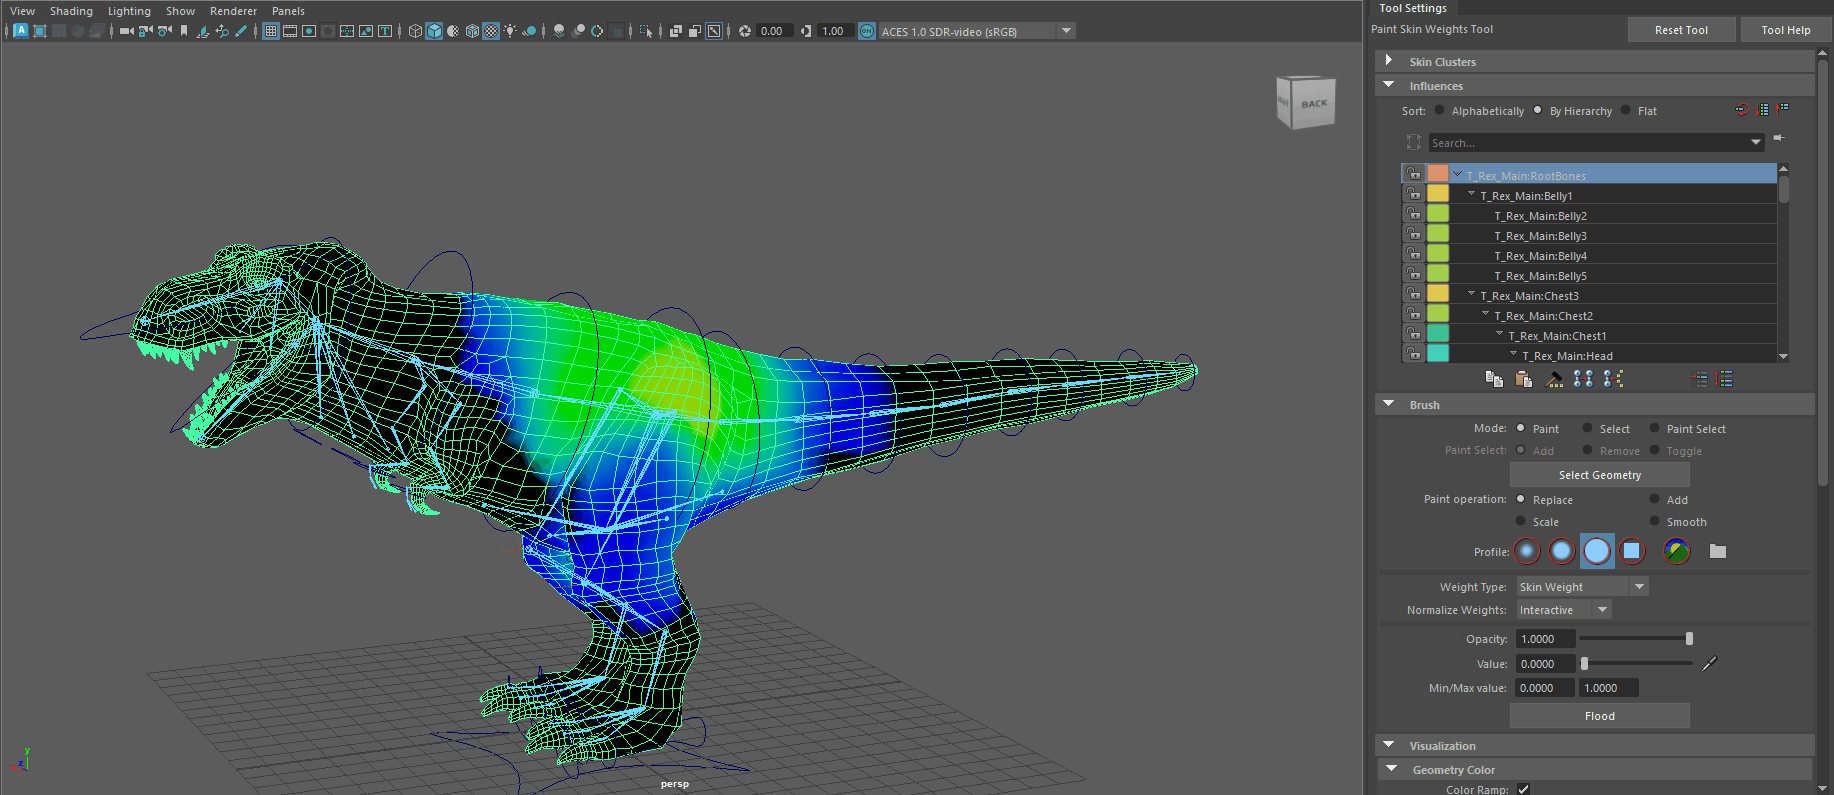Image resolution: width=1834 pixels, height=795 pixels.
Task: Open the View panel menu
Action: 22,11
